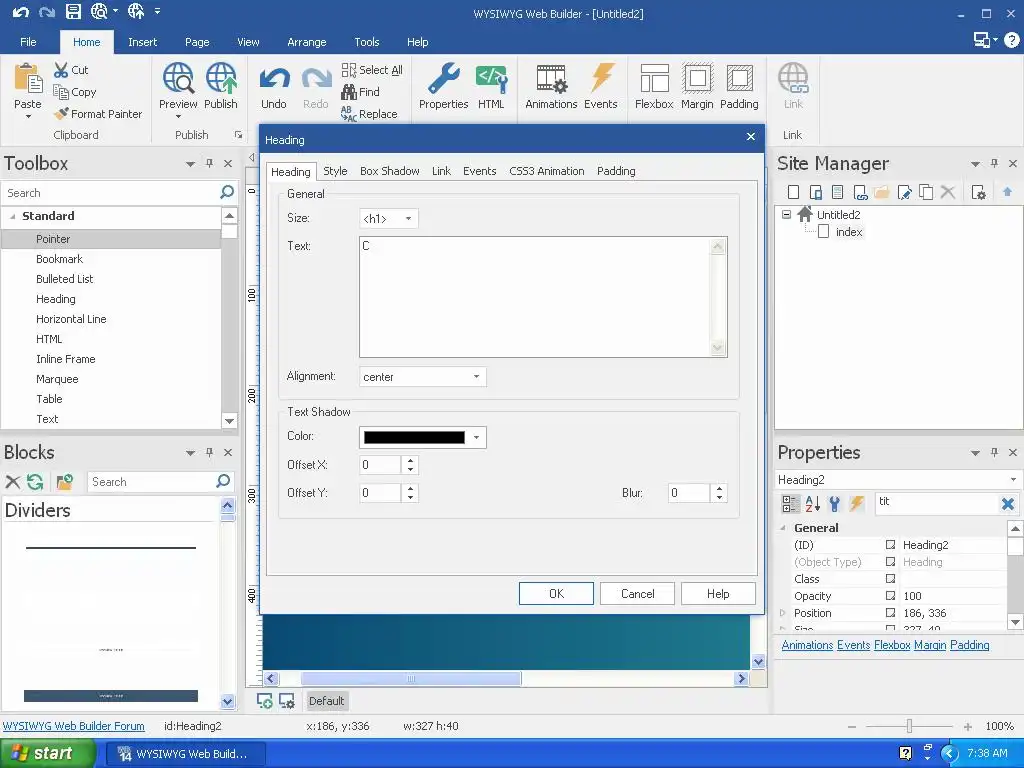Open the File menu

[x=28, y=42]
